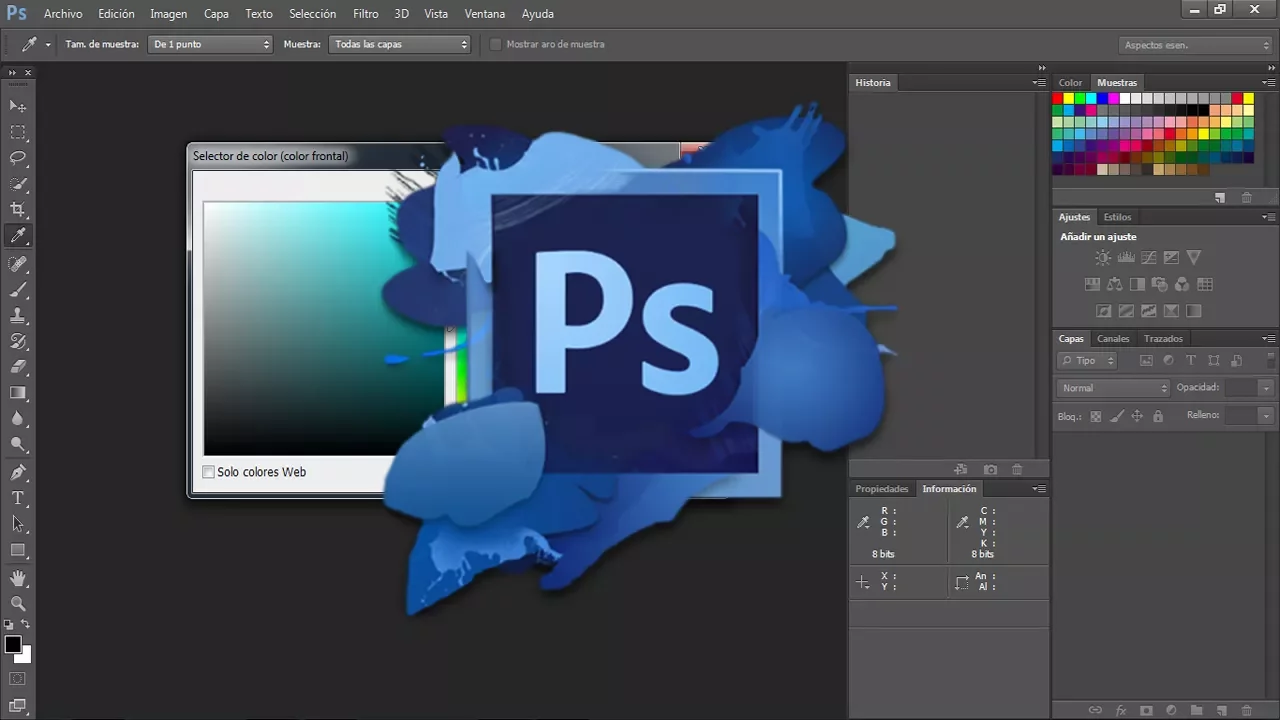This screenshot has width=1280, height=720.
Task: Switch the layer filtering toggle
Action: point(1271,361)
